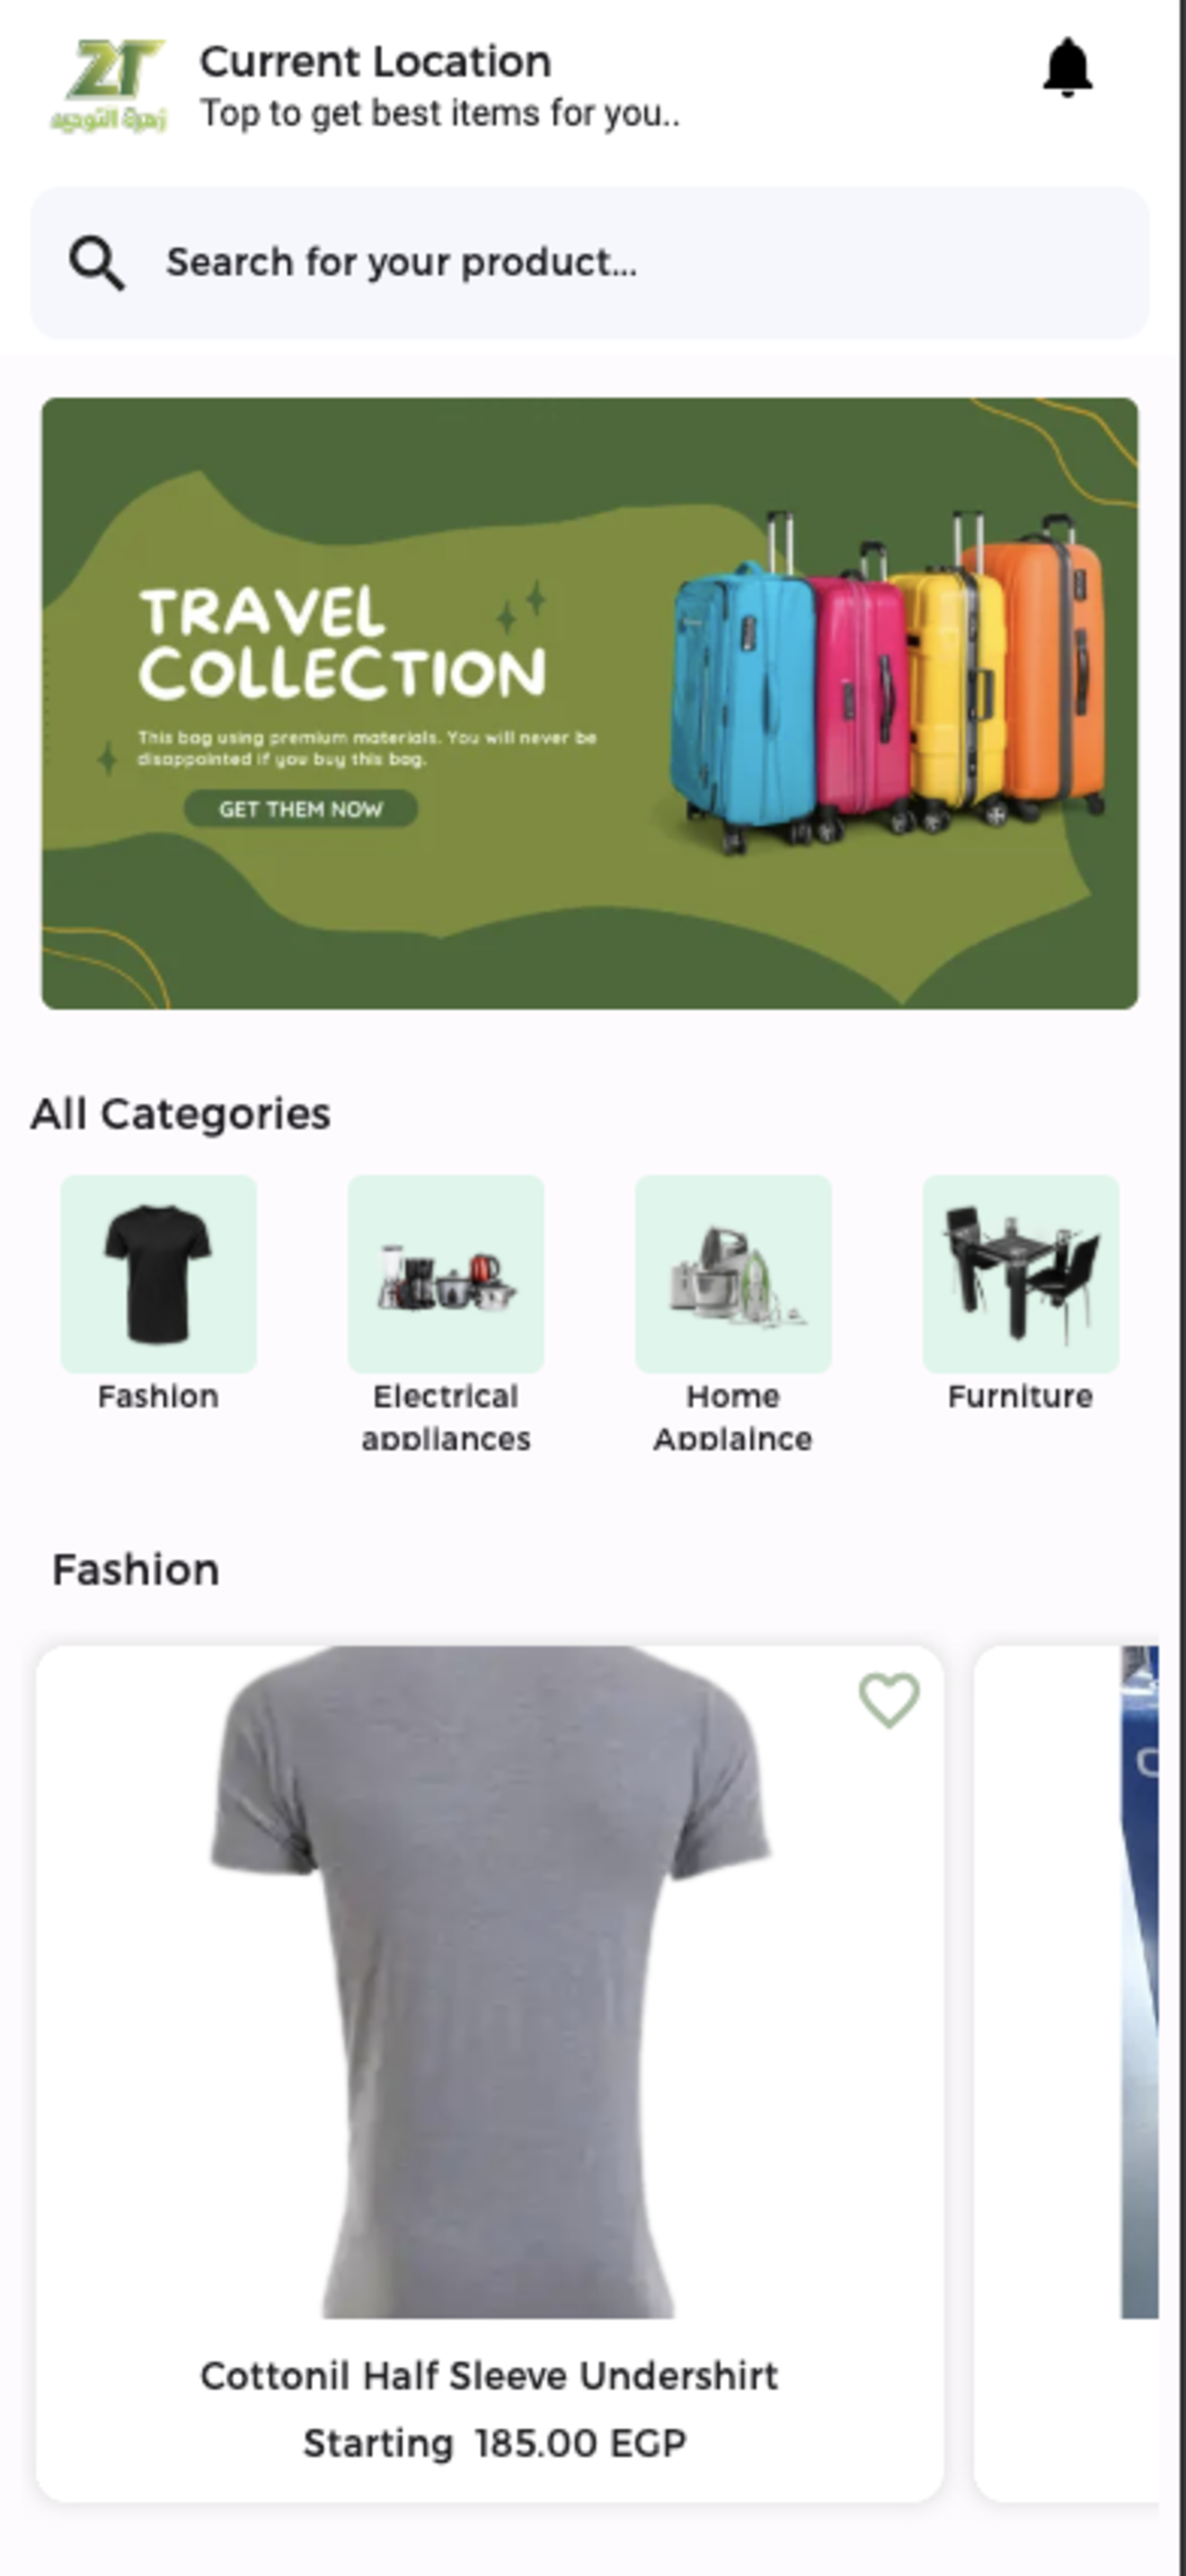Viewport: 1186px width, 2576px height.
Task: Click the Fashion section heading
Action: (x=136, y=1570)
